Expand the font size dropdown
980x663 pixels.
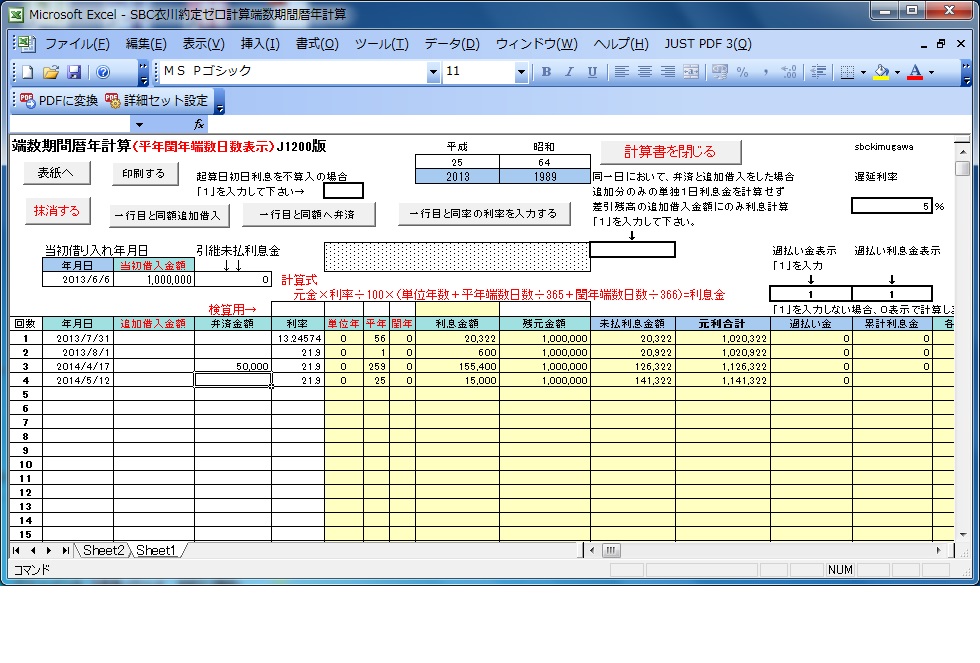point(521,72)
